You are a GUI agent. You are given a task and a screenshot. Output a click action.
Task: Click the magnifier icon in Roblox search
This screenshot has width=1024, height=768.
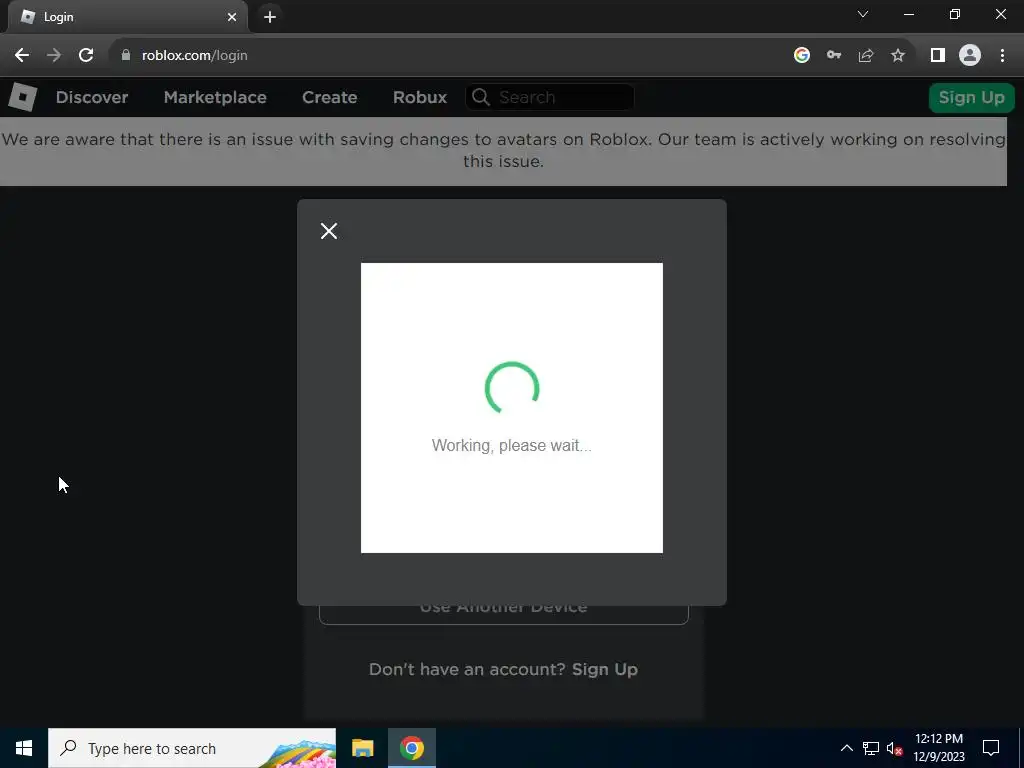[481, 97]
